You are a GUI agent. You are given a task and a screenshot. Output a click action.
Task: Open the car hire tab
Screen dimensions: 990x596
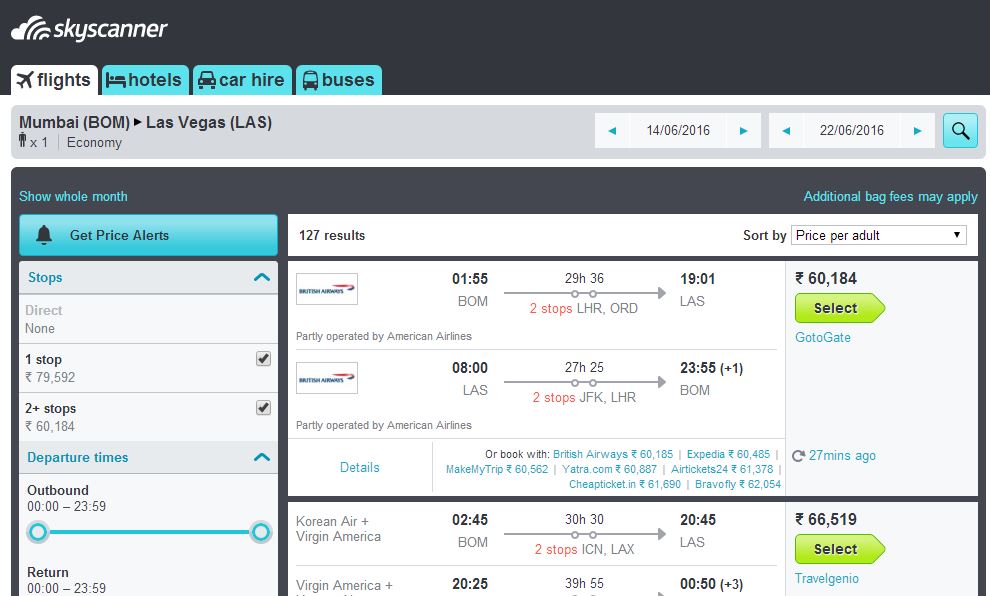click(x=242, y=80)
